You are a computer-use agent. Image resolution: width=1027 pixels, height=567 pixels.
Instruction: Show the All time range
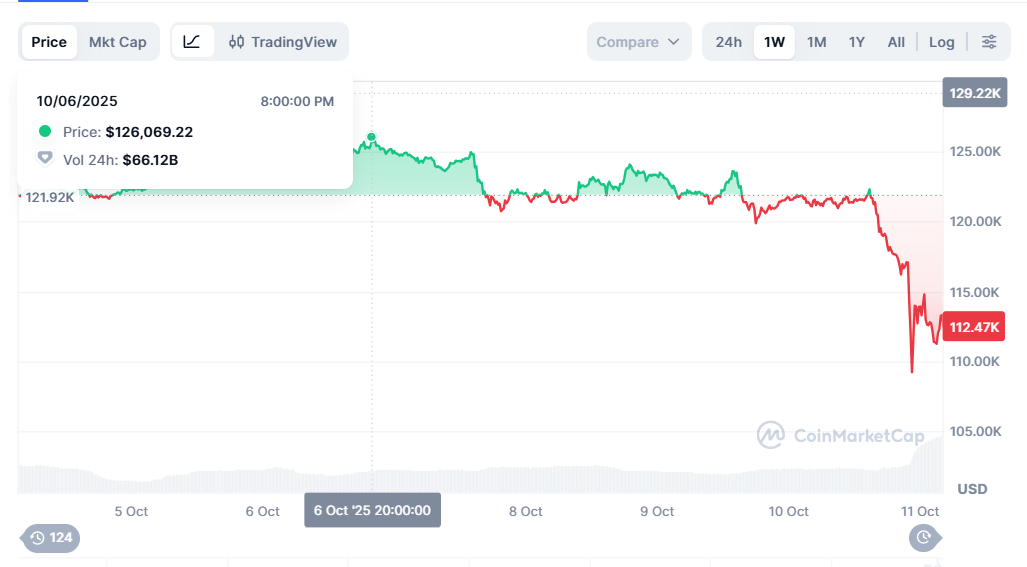[896, 42]
